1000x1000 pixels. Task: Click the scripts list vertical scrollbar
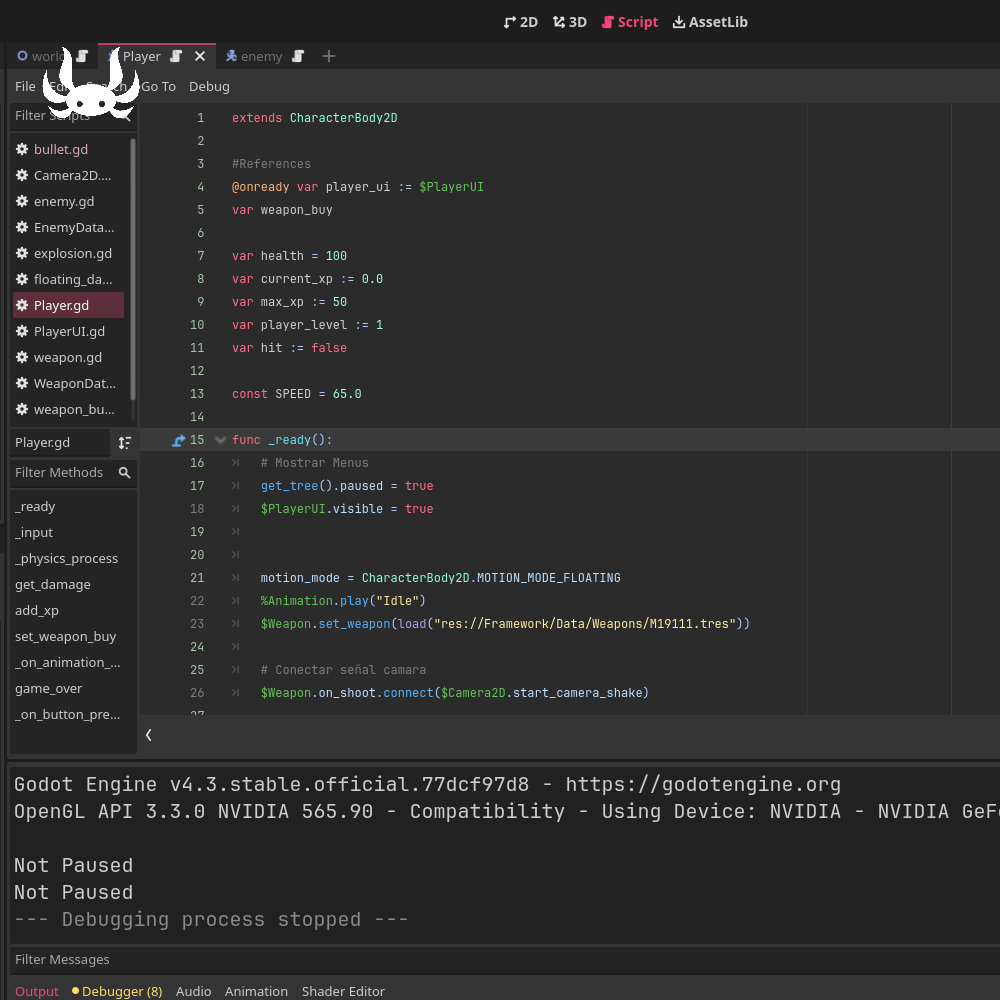pyautogui.click(x=133, y=268)
